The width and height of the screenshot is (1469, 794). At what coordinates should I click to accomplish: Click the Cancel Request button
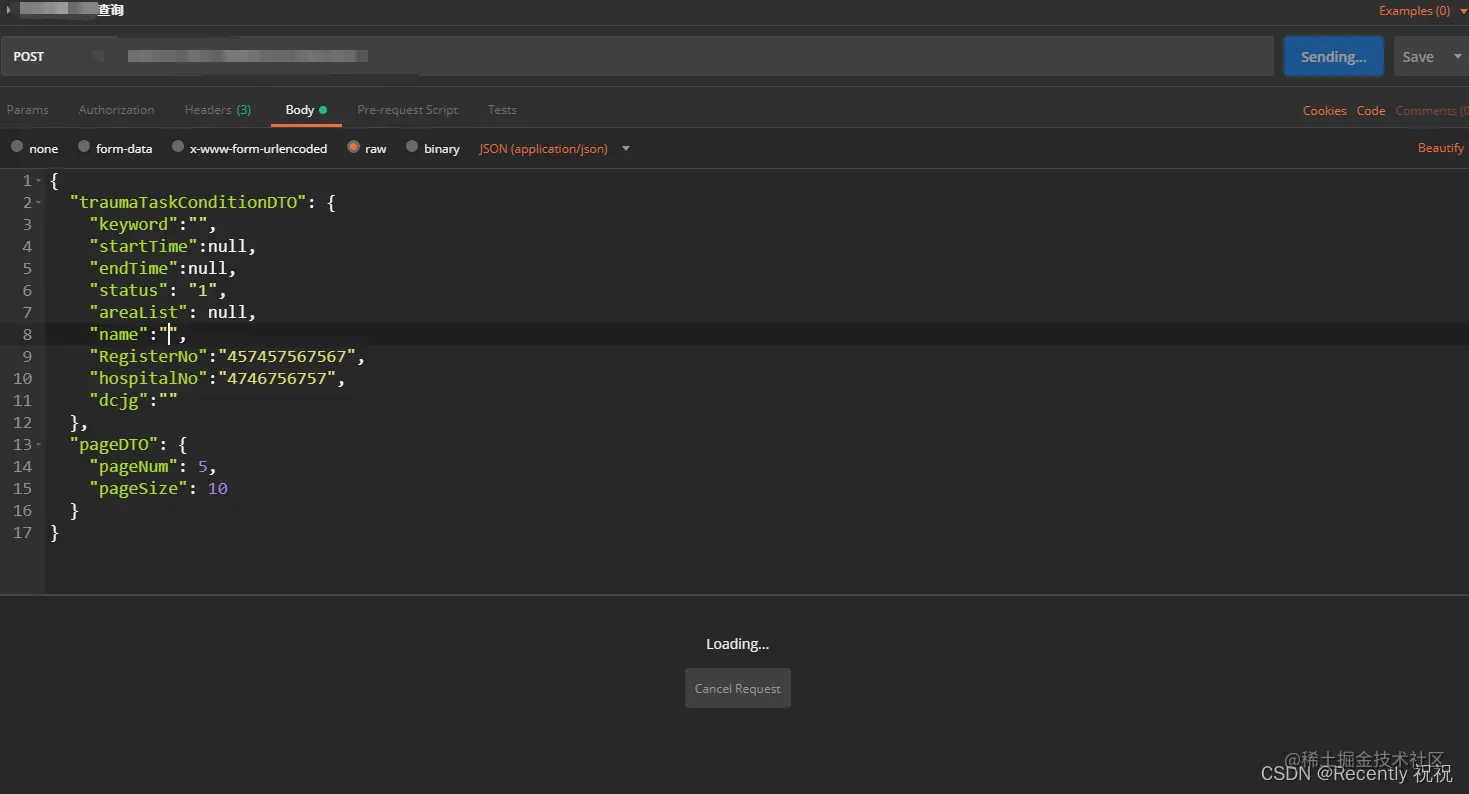[738, 688]
